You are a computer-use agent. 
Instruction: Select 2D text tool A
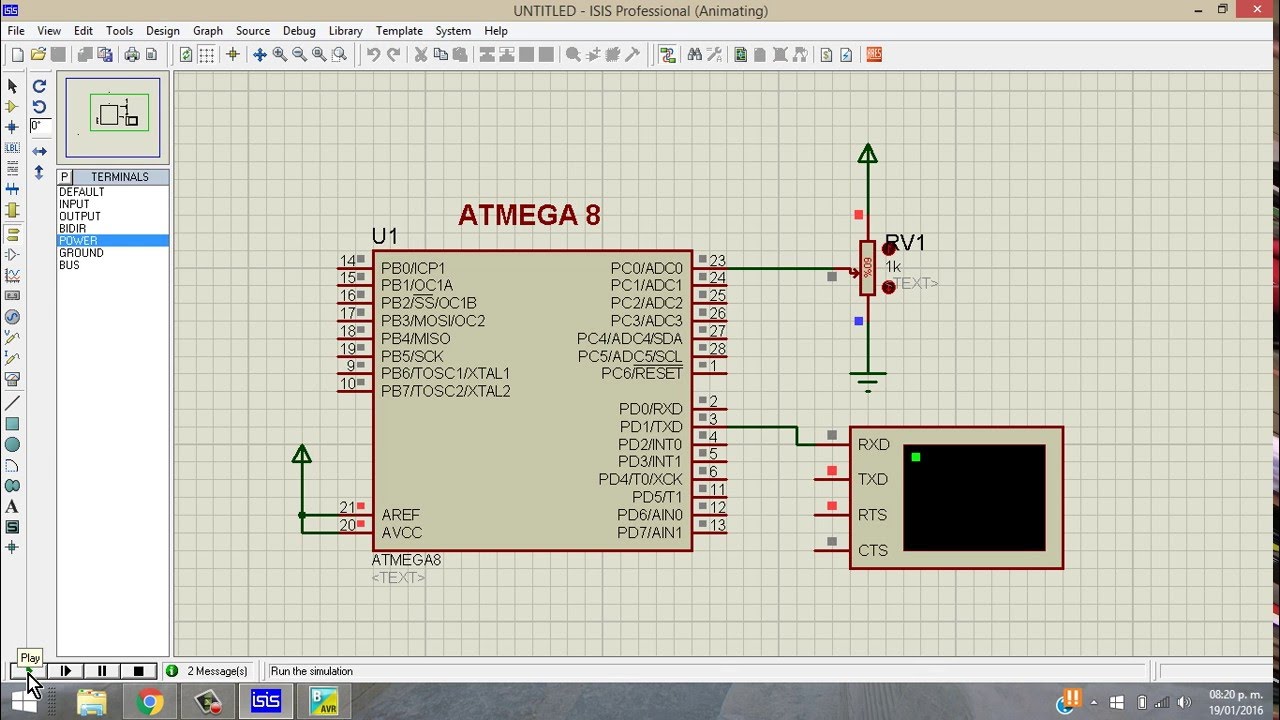[x=12, y=507]
